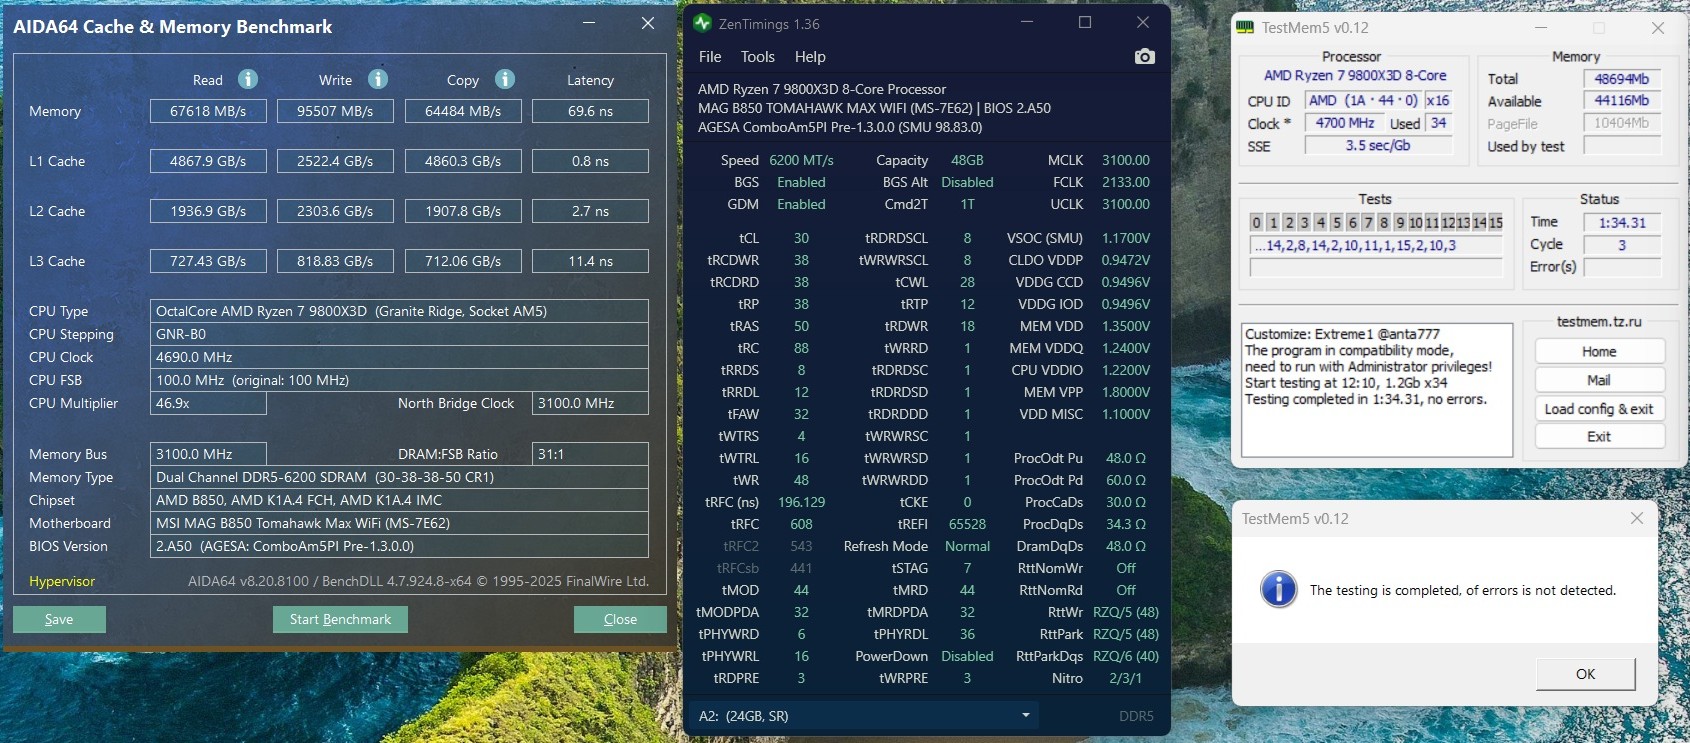Click the tREFI value 65528

[967, 524]
